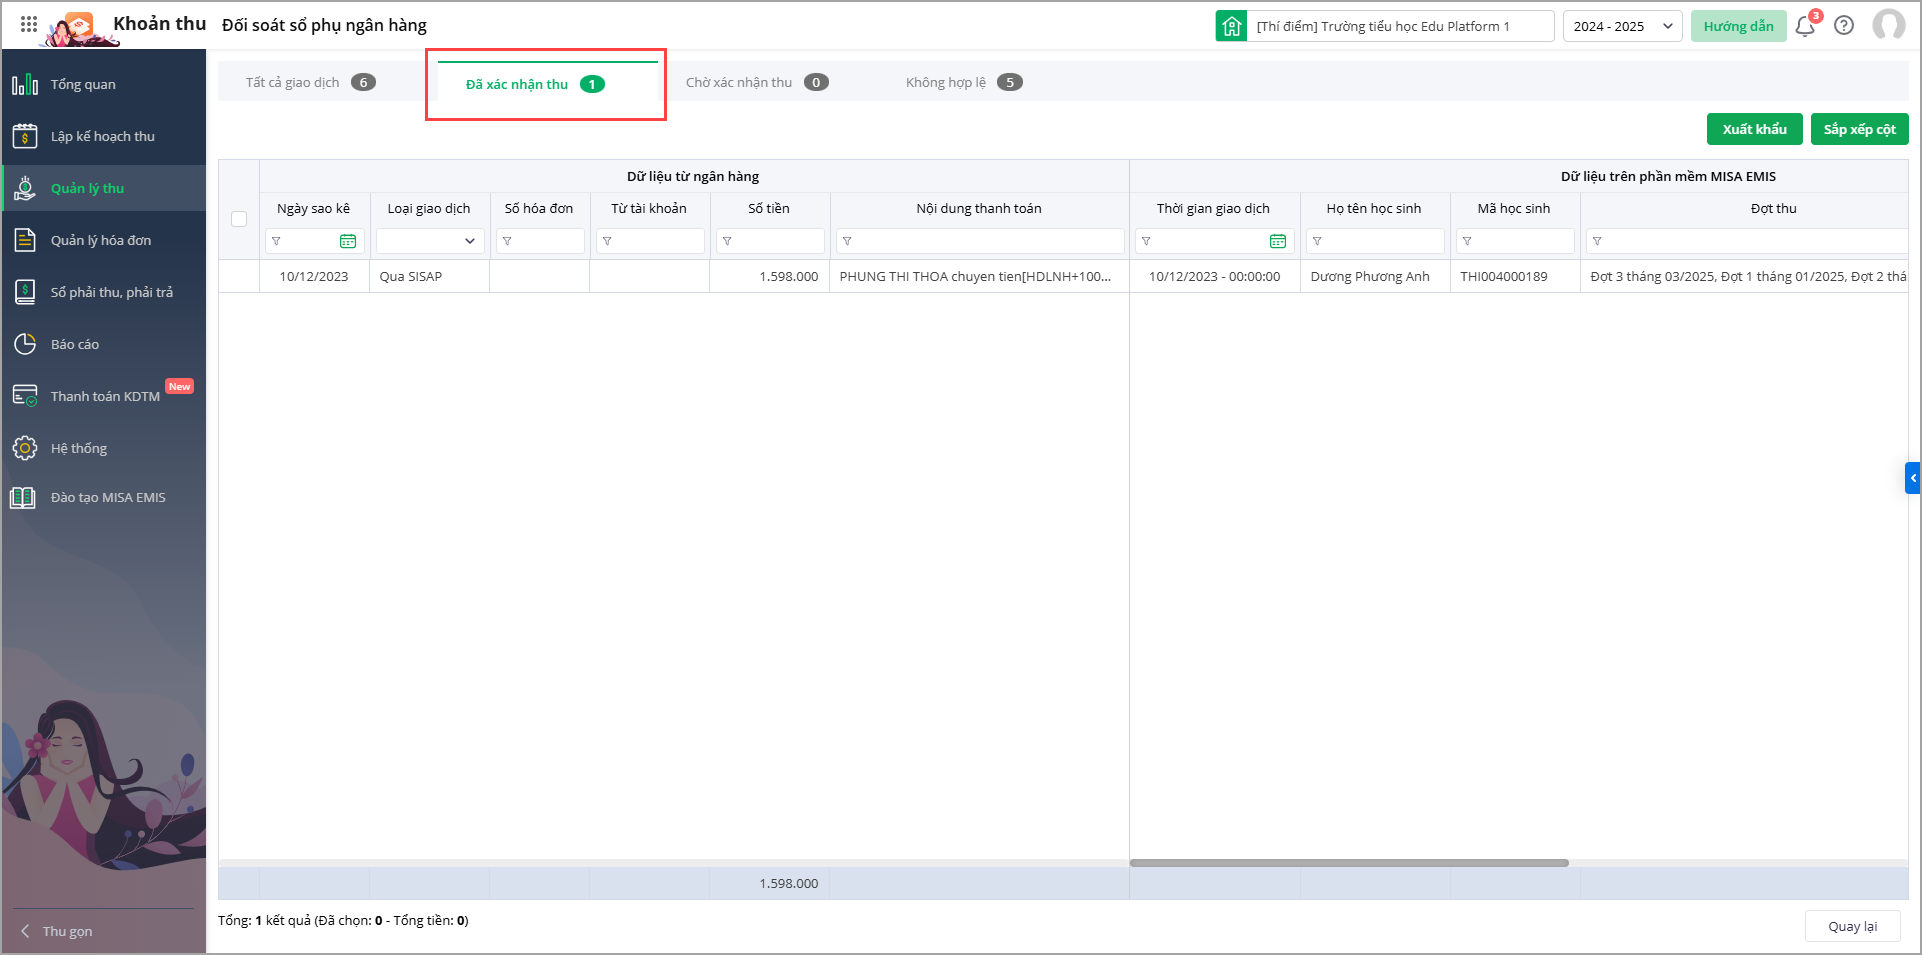This screenshot has width=1922, height=955.
Task: Click filter funnel icon under Từ tài khoản
Action: tap(607, 241)
